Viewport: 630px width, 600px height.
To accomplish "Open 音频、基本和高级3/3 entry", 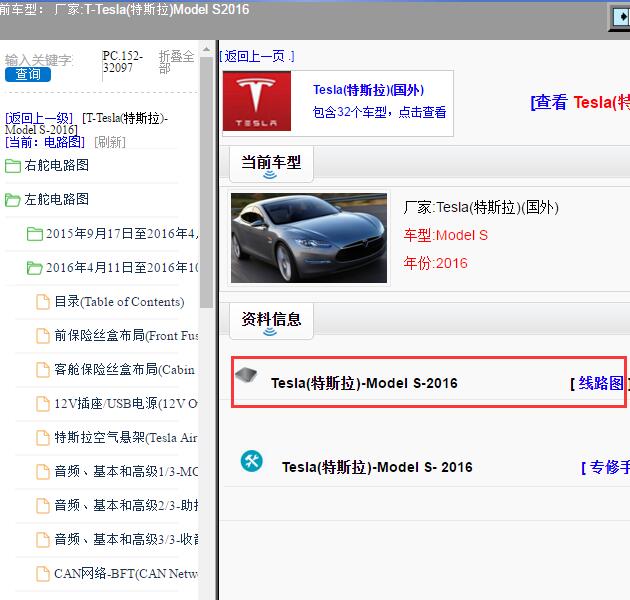I will tap(126, 539).
